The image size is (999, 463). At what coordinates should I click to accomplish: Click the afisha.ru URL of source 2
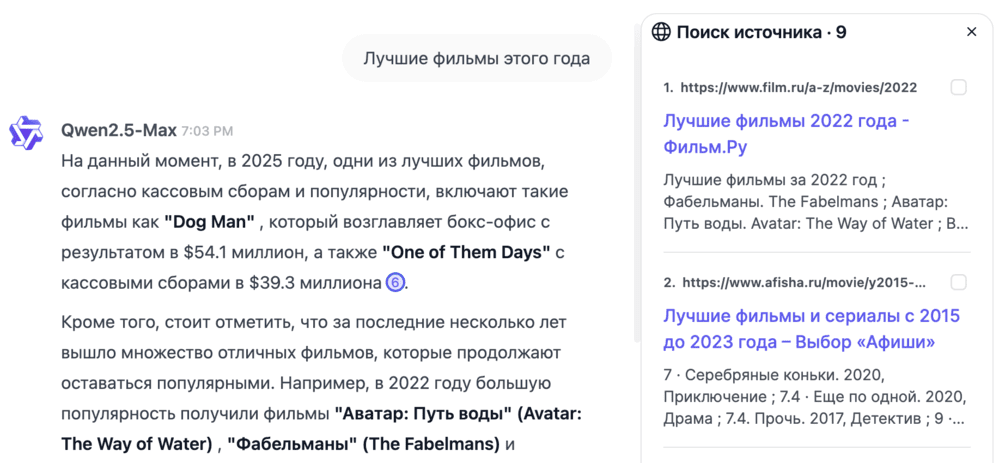[x=803, y=282]
